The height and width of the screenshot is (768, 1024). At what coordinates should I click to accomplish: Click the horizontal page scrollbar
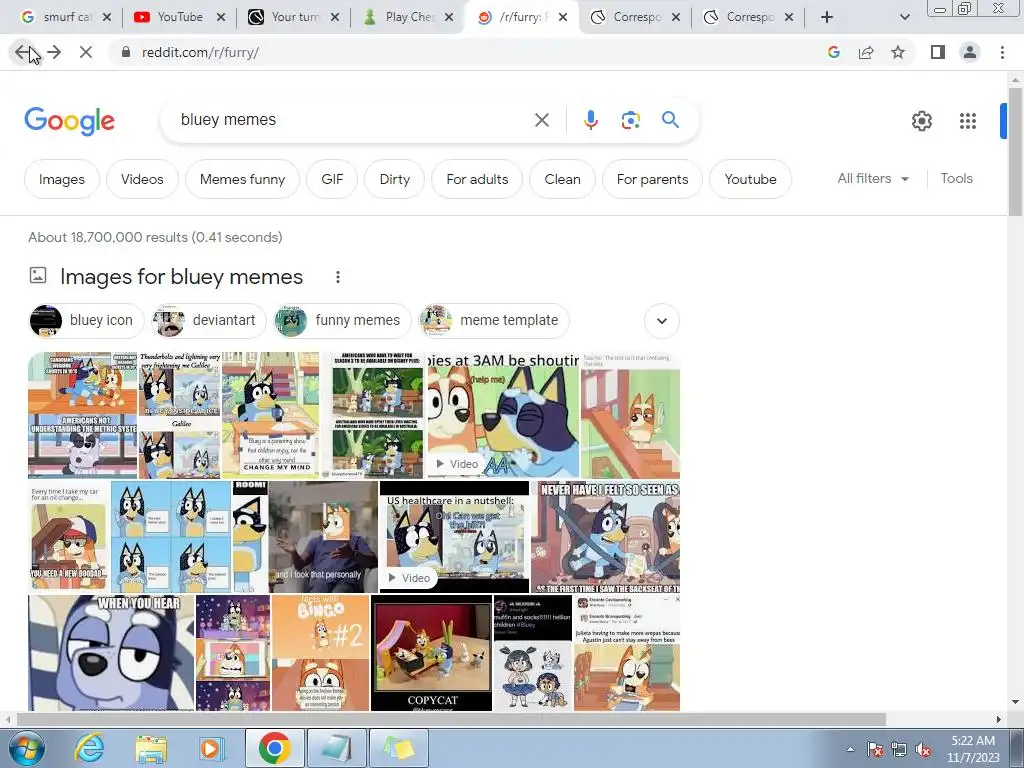pos(451,719)
